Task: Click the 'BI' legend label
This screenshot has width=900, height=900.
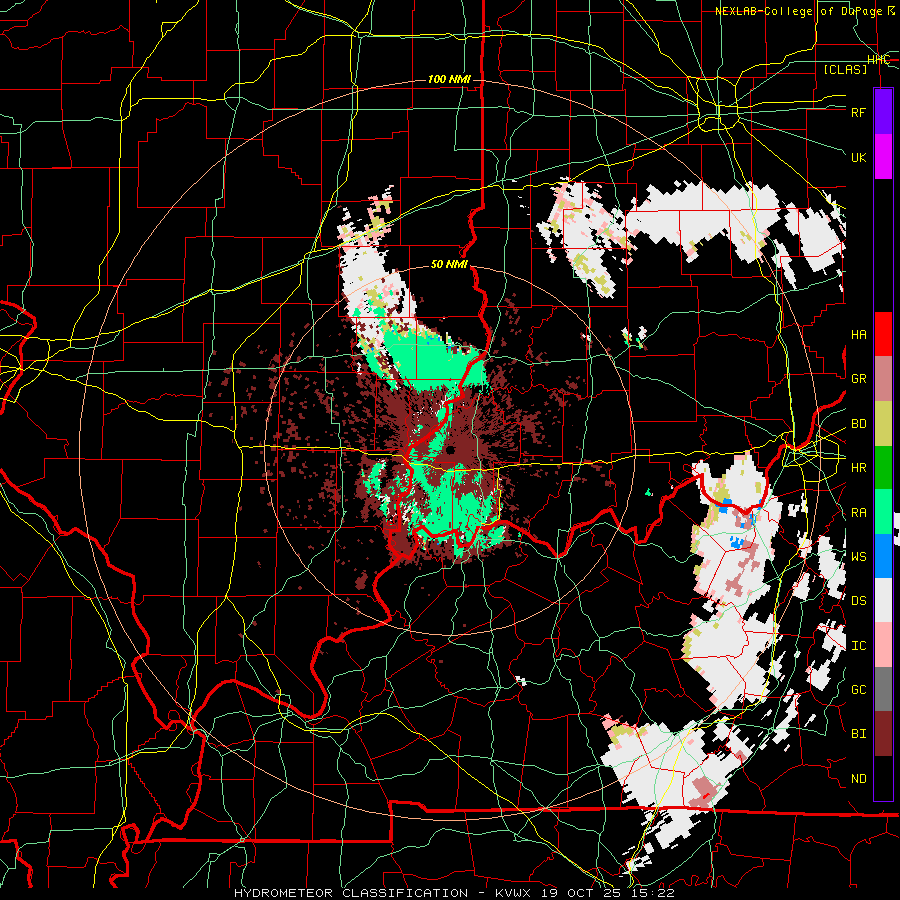Action: (858, 734)
